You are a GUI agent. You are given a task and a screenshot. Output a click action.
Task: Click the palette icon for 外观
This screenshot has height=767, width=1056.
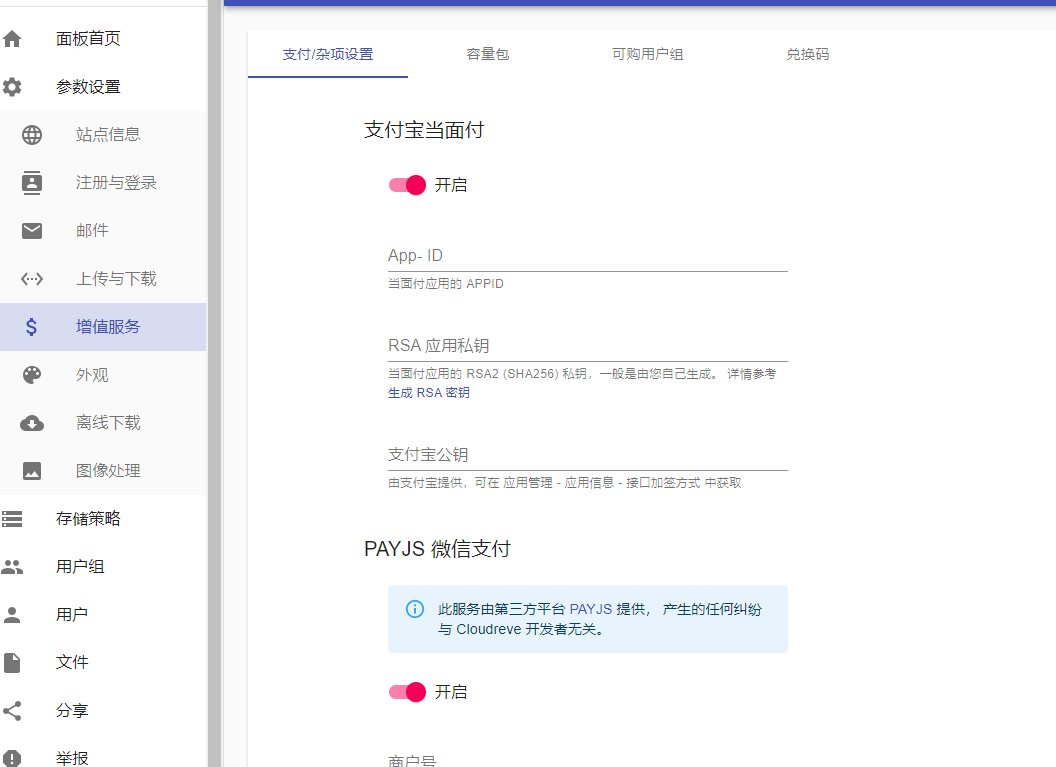tap(32, 375)
